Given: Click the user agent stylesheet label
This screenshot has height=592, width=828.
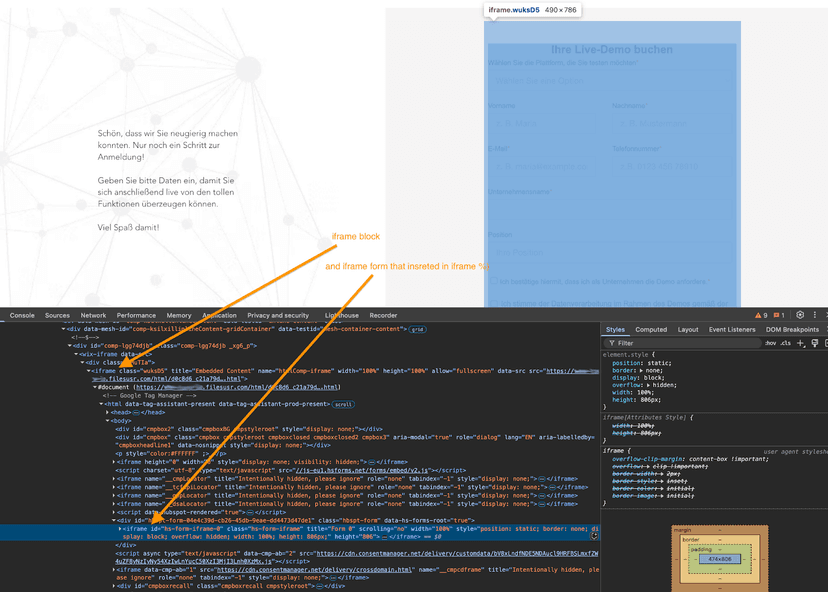Looking at the screenshot, I should 790,452.
